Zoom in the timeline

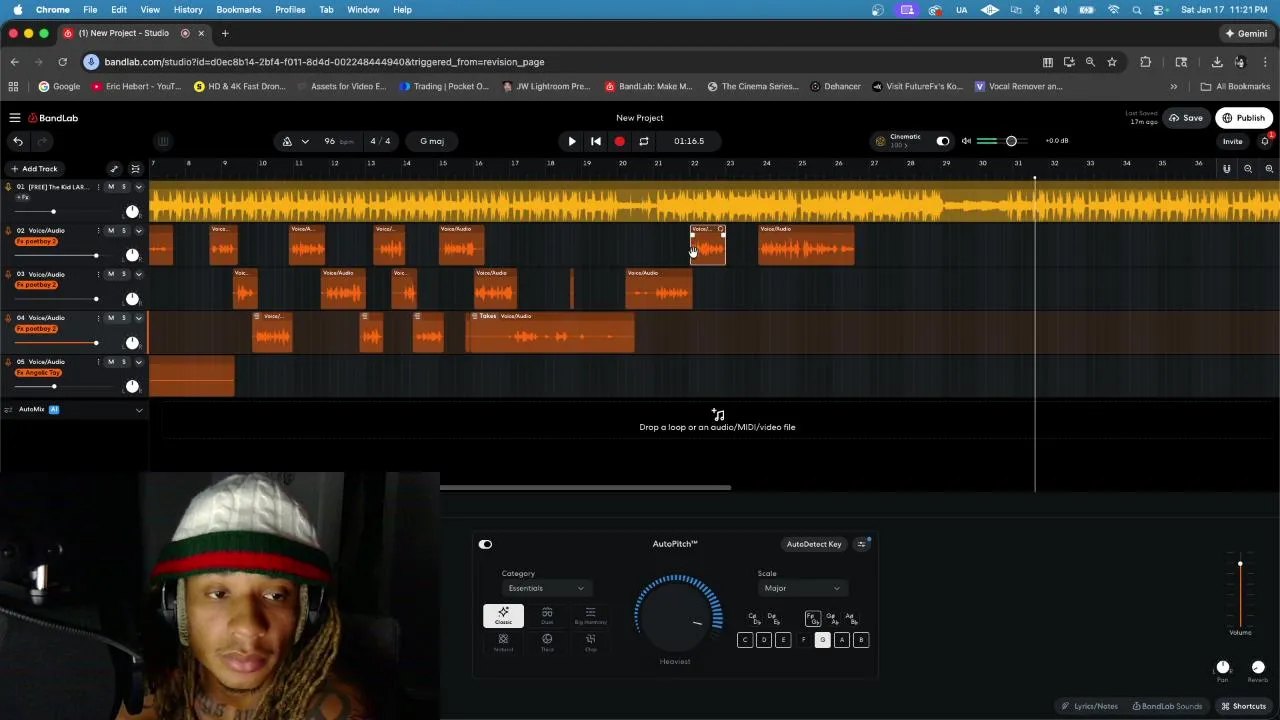tap(1269, 169)
